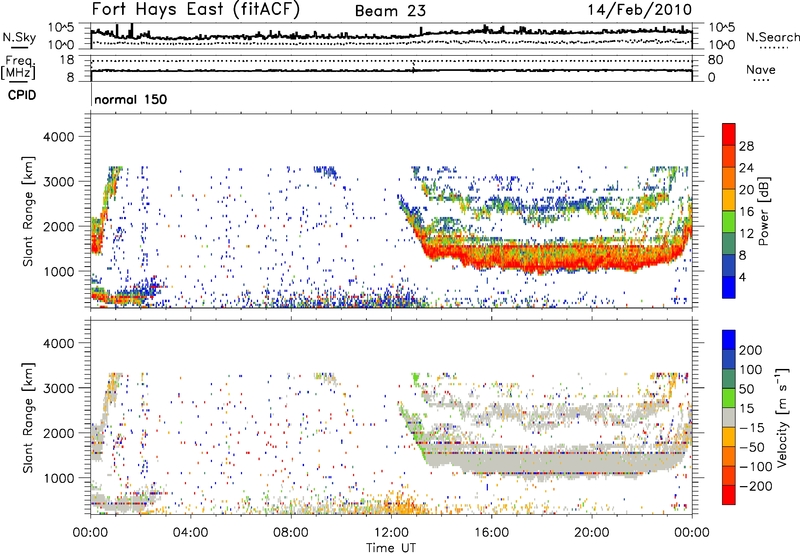Click the light green segment of Velocity colorbar
Viewport: 800px width, 554px height.
pyautogui.click(x=729, y=398)
